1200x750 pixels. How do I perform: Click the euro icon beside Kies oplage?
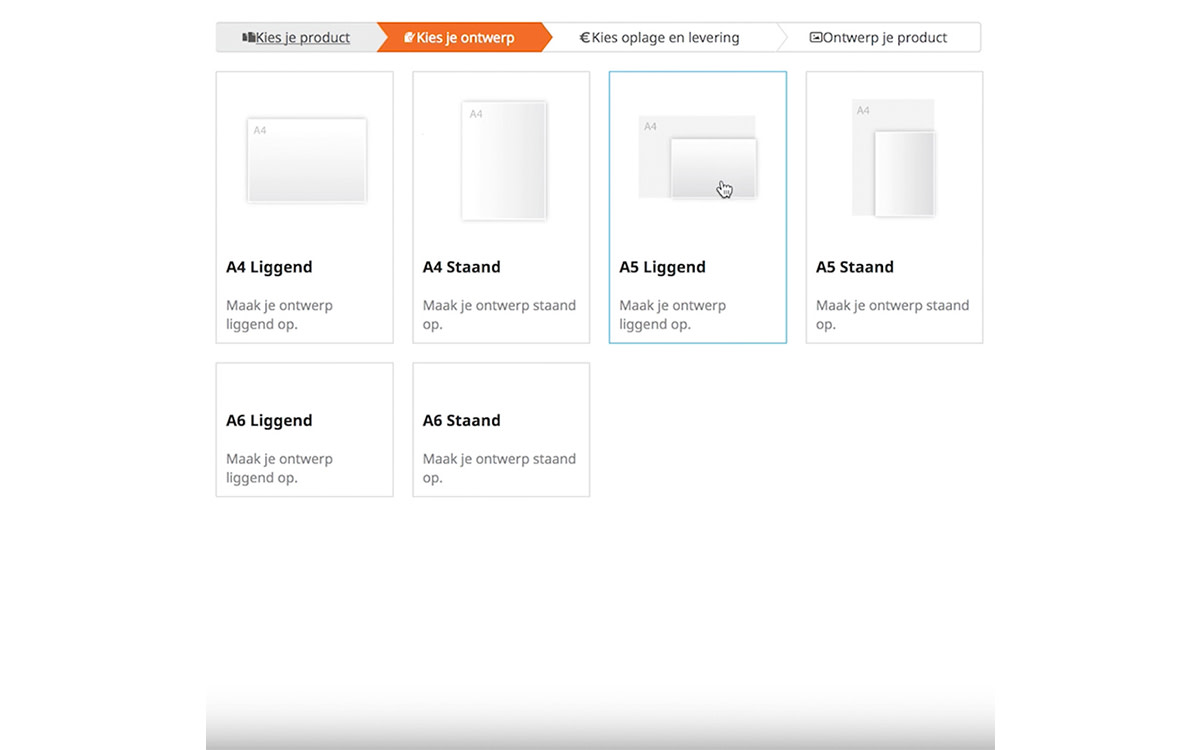tap(585, 38)
